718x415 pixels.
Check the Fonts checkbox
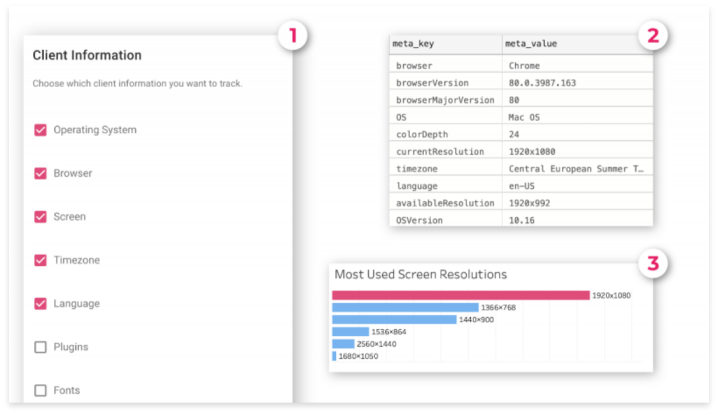41,390
